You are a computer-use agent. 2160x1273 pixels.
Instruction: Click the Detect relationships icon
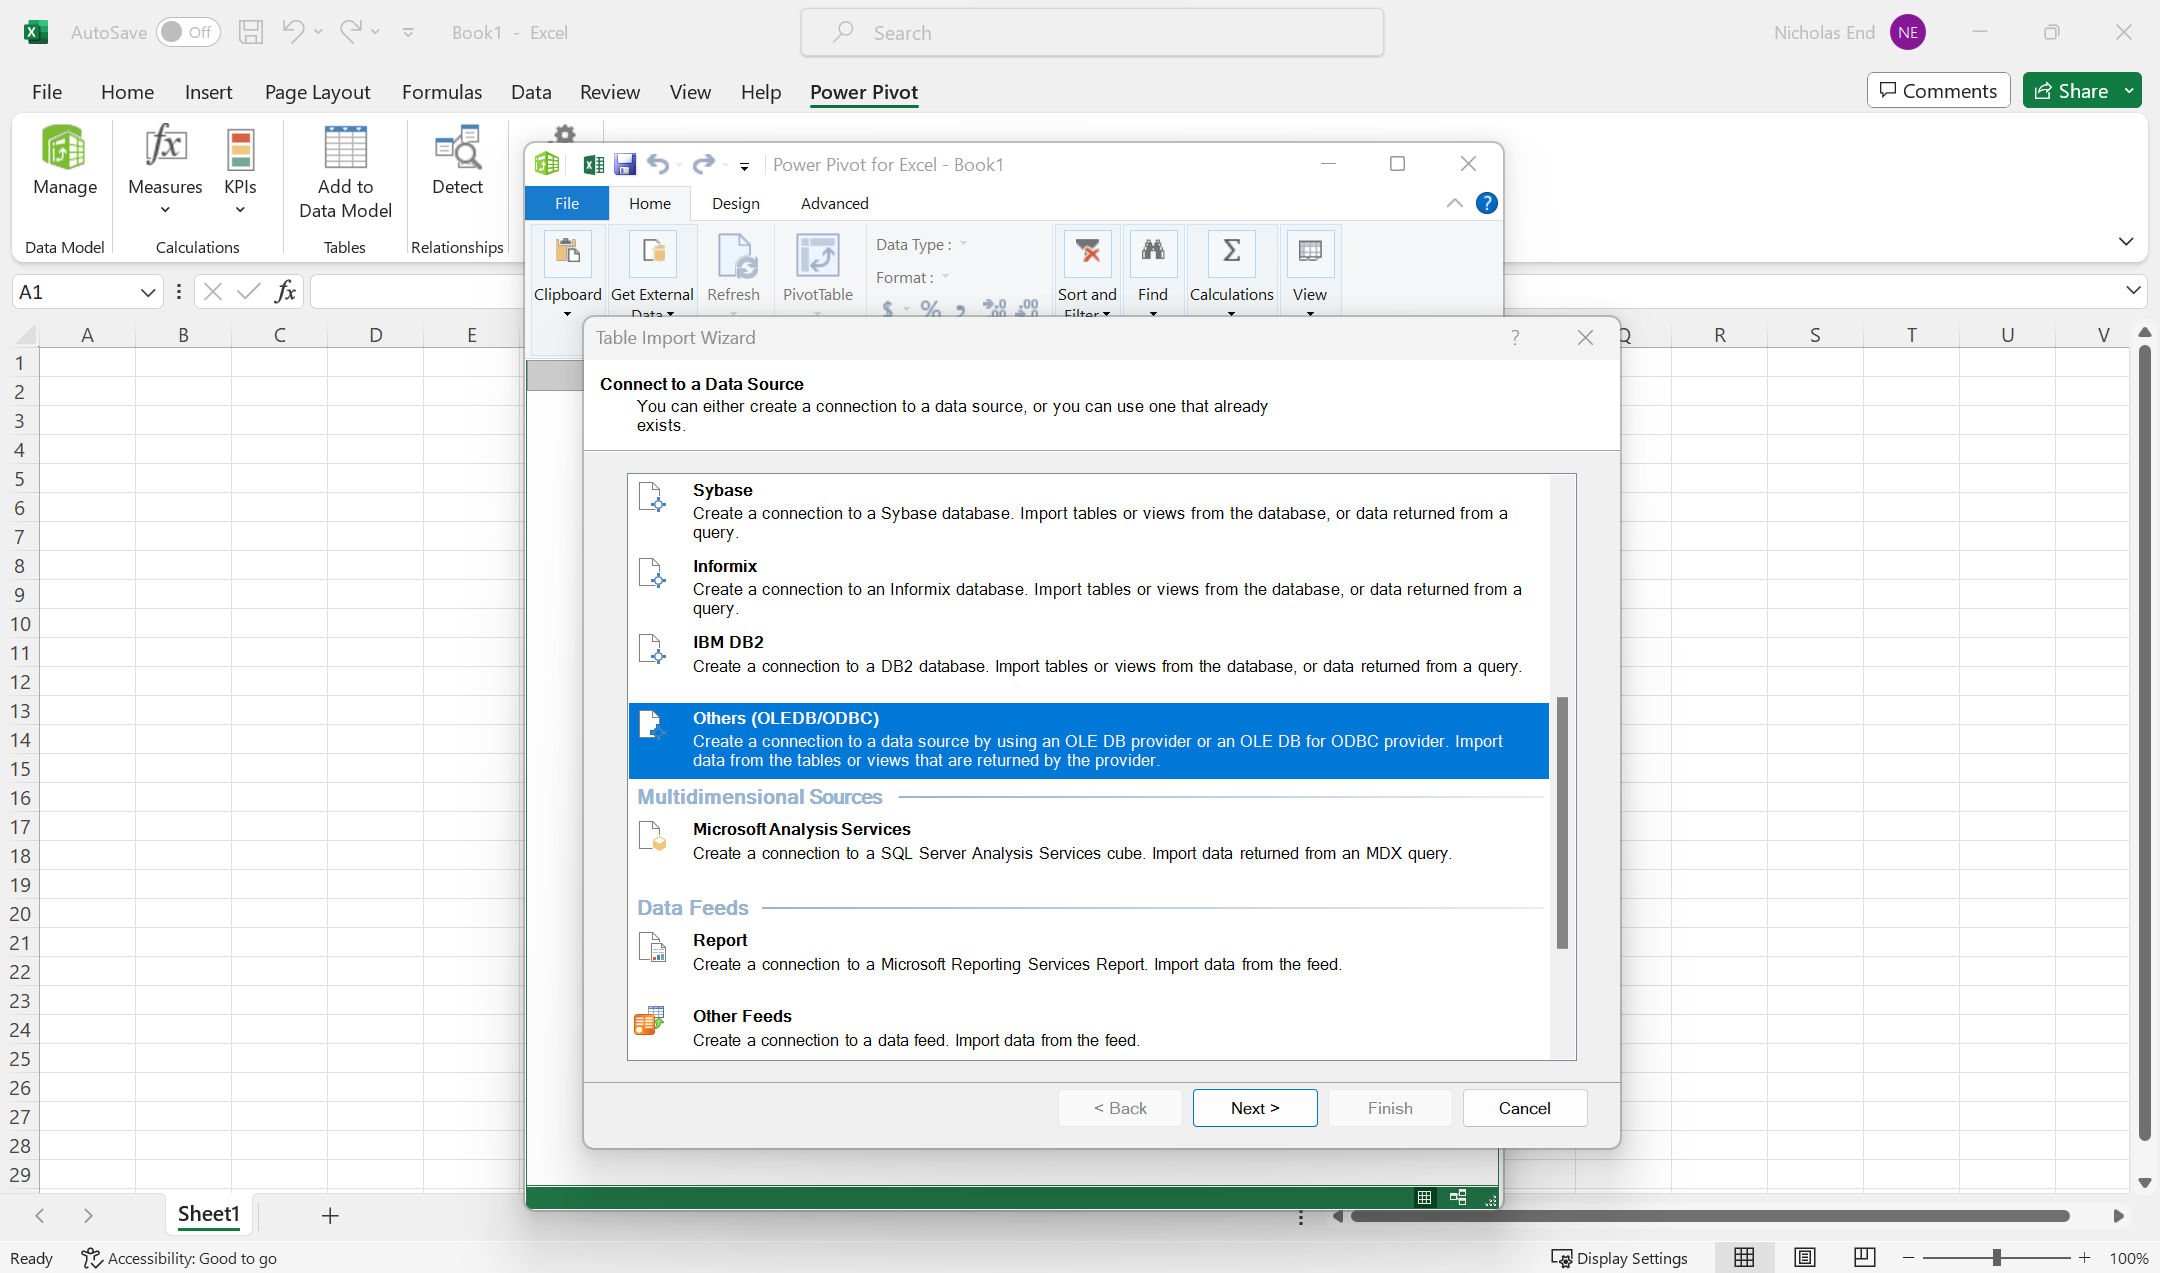point(457,150)
